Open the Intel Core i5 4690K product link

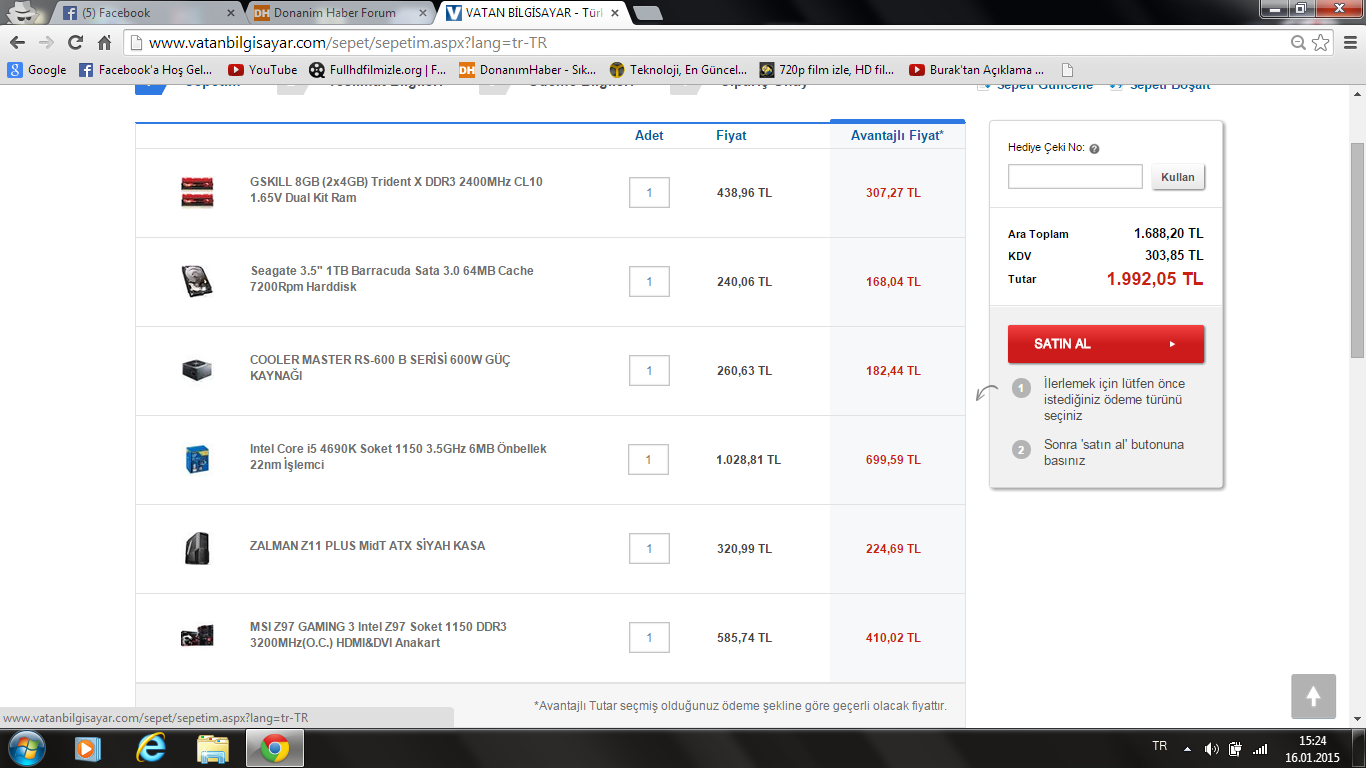click(398, 457)
